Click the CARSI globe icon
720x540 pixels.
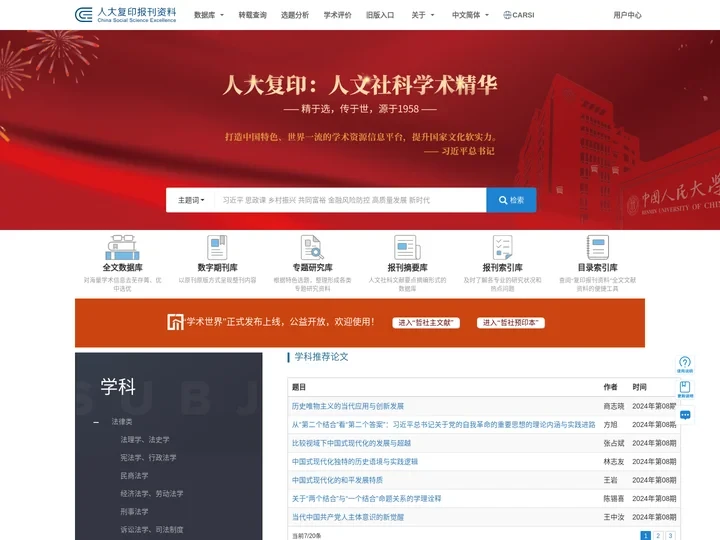[x=507, y=15]
